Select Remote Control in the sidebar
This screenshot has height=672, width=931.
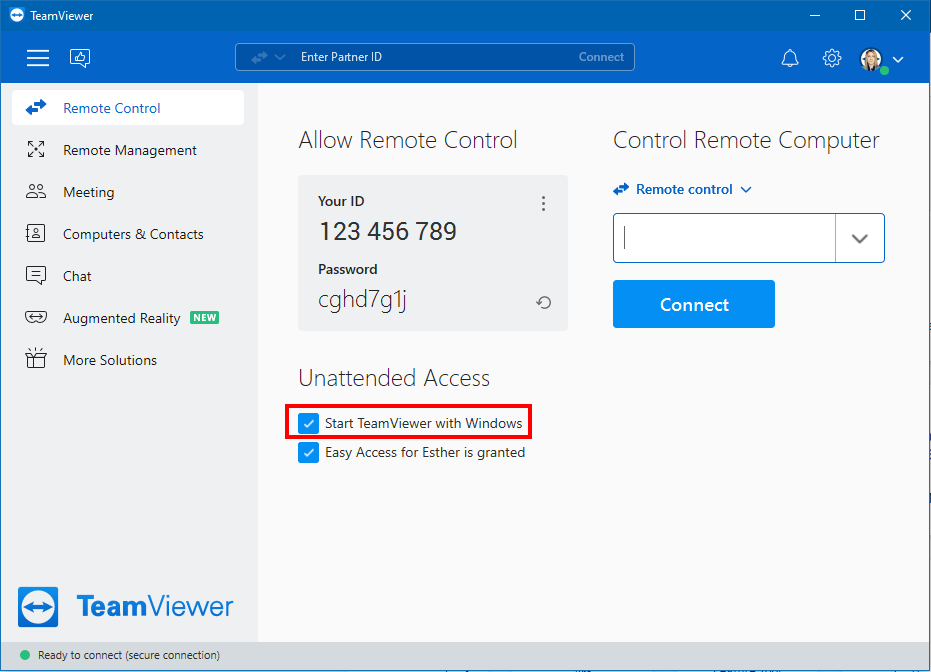[128, 108]
